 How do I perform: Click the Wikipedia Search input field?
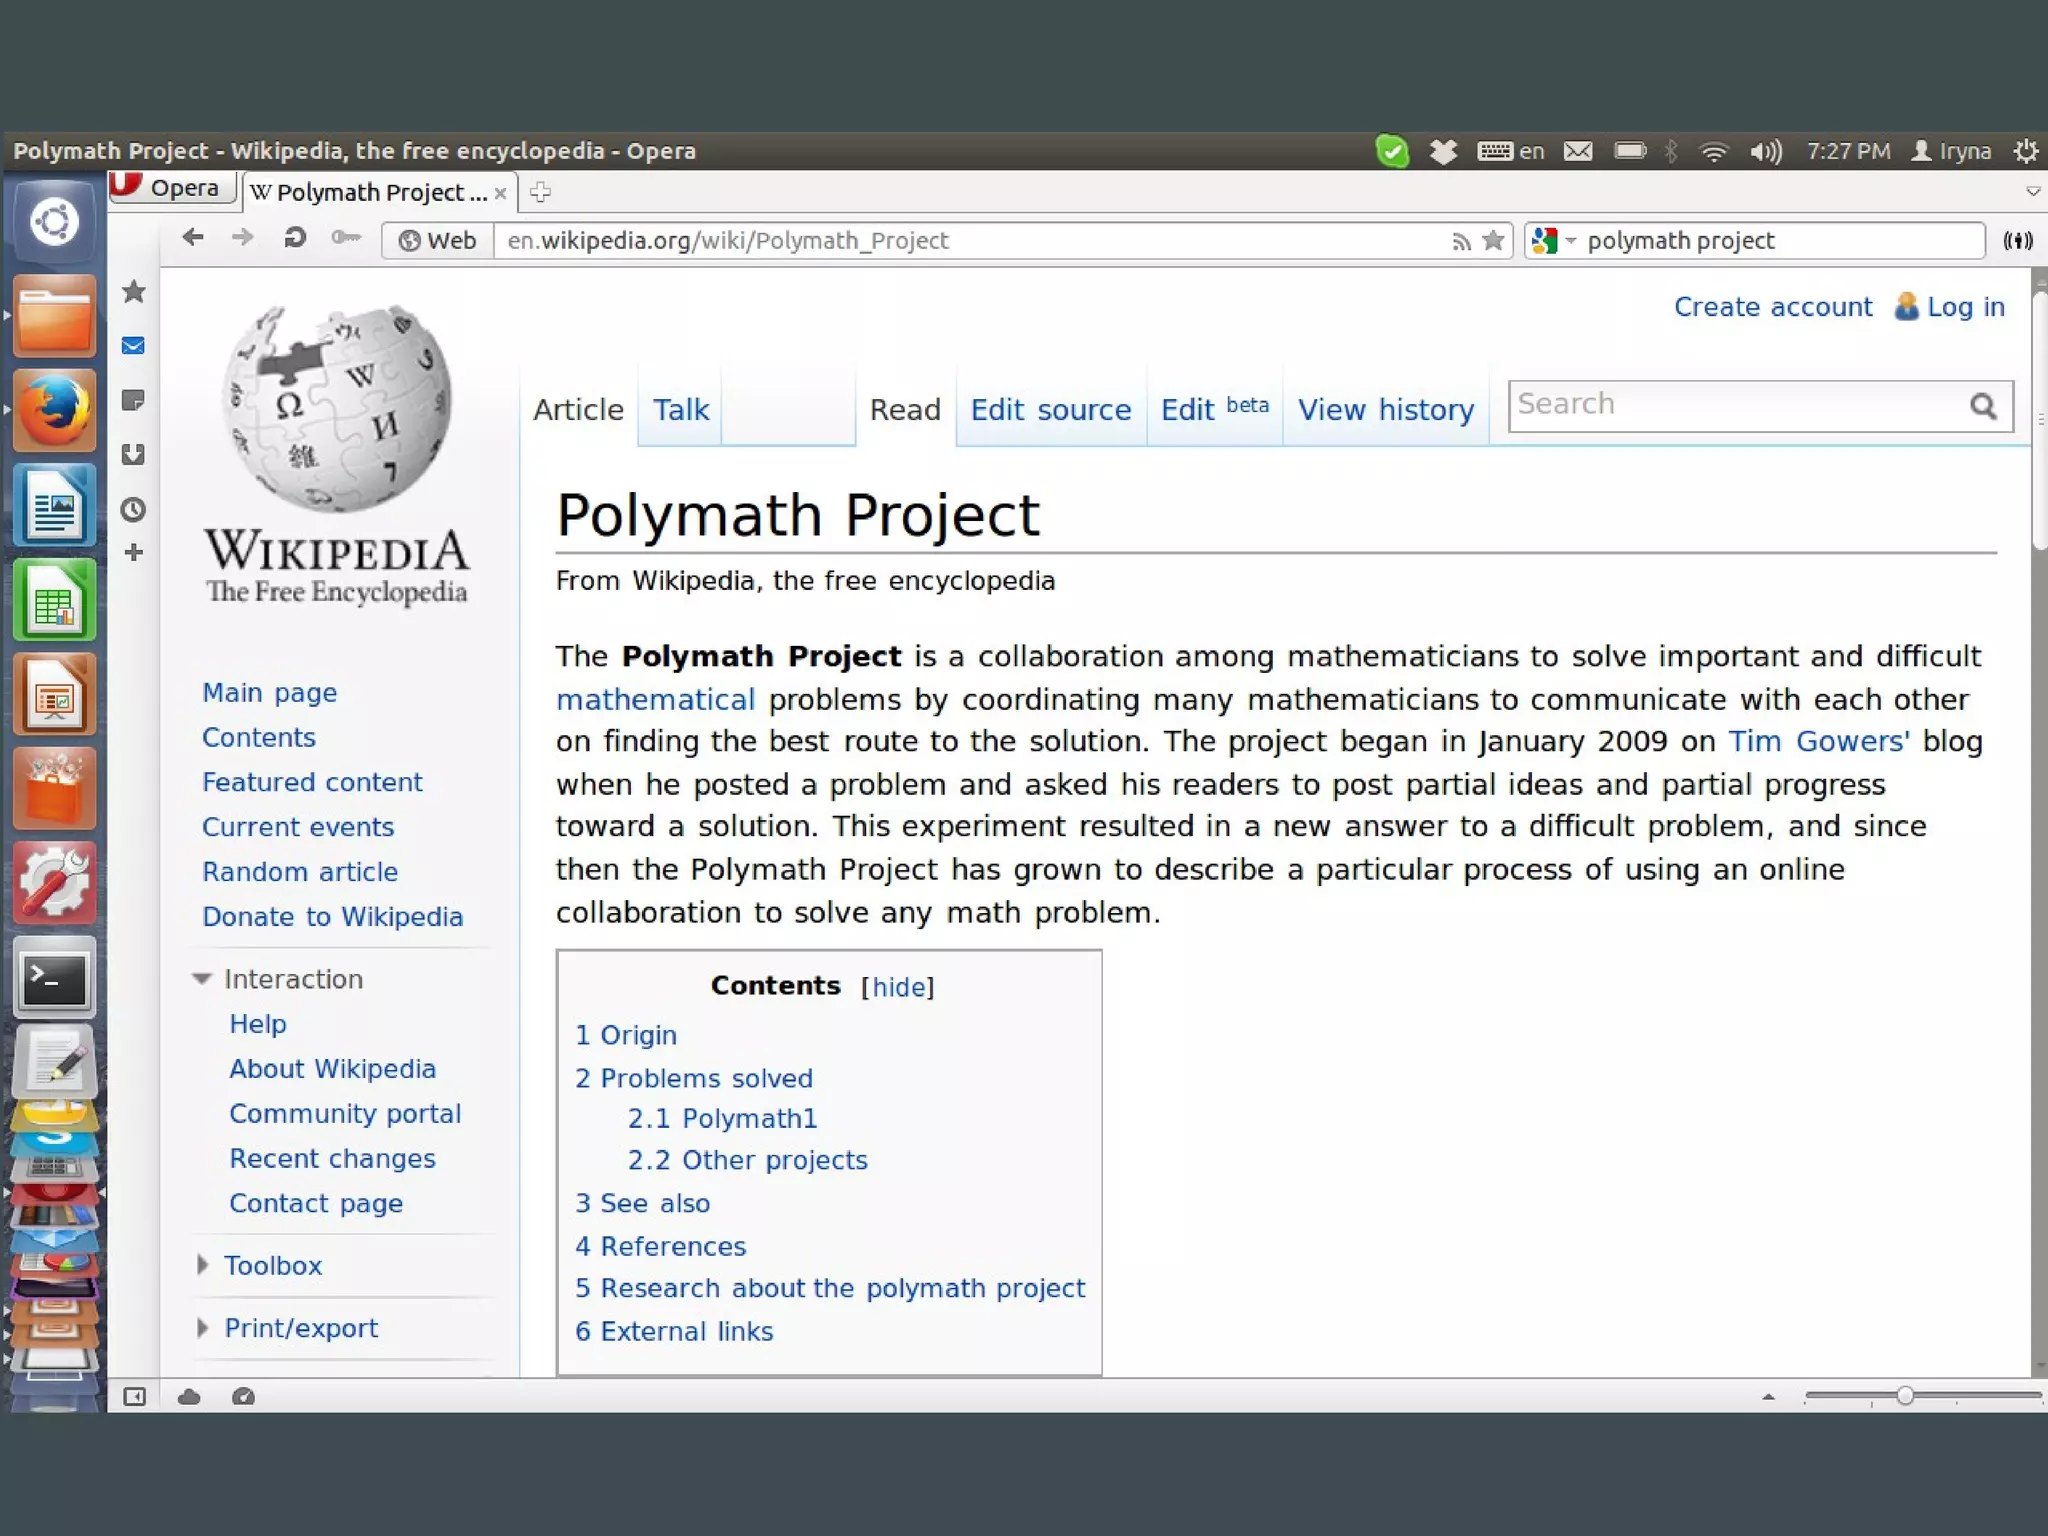1735,405
